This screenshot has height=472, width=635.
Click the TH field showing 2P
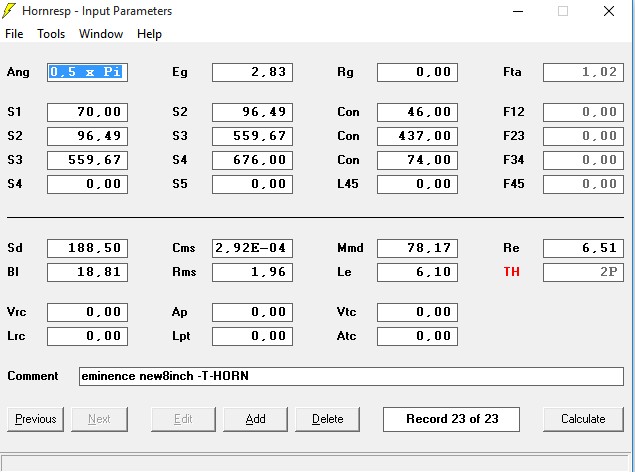pyautogui.click(x=583, y=272)
